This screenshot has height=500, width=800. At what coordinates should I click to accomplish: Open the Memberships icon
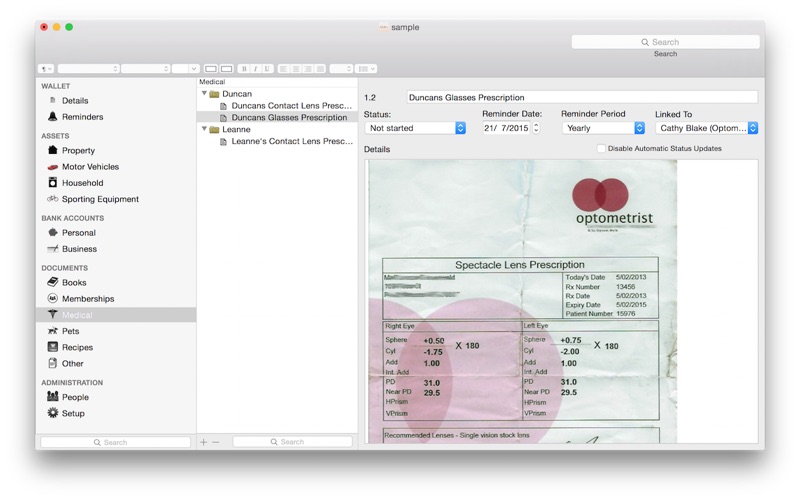click(x=53, y=298)
